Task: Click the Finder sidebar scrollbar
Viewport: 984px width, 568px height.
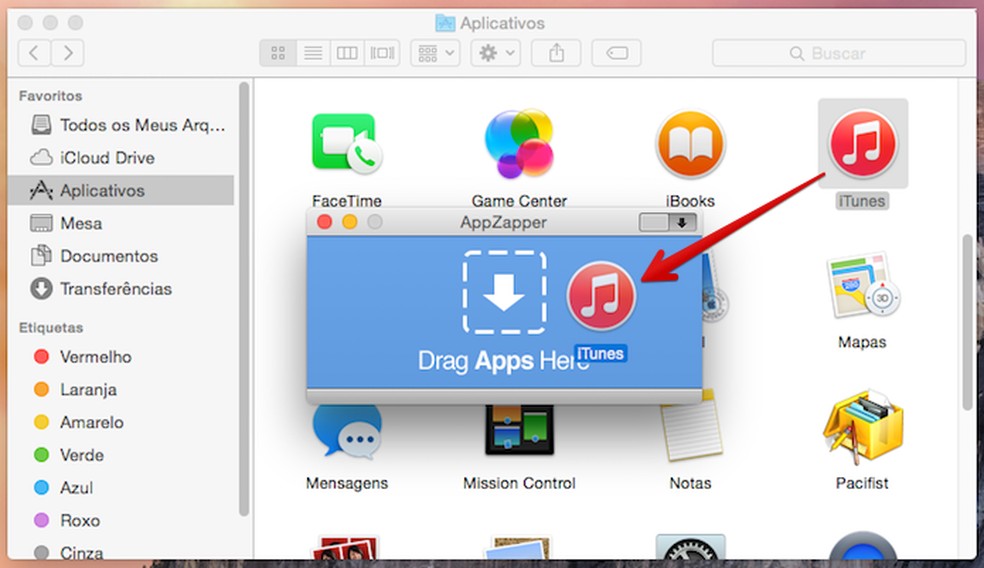Action: pyautogui.click(x=244, y=300)
